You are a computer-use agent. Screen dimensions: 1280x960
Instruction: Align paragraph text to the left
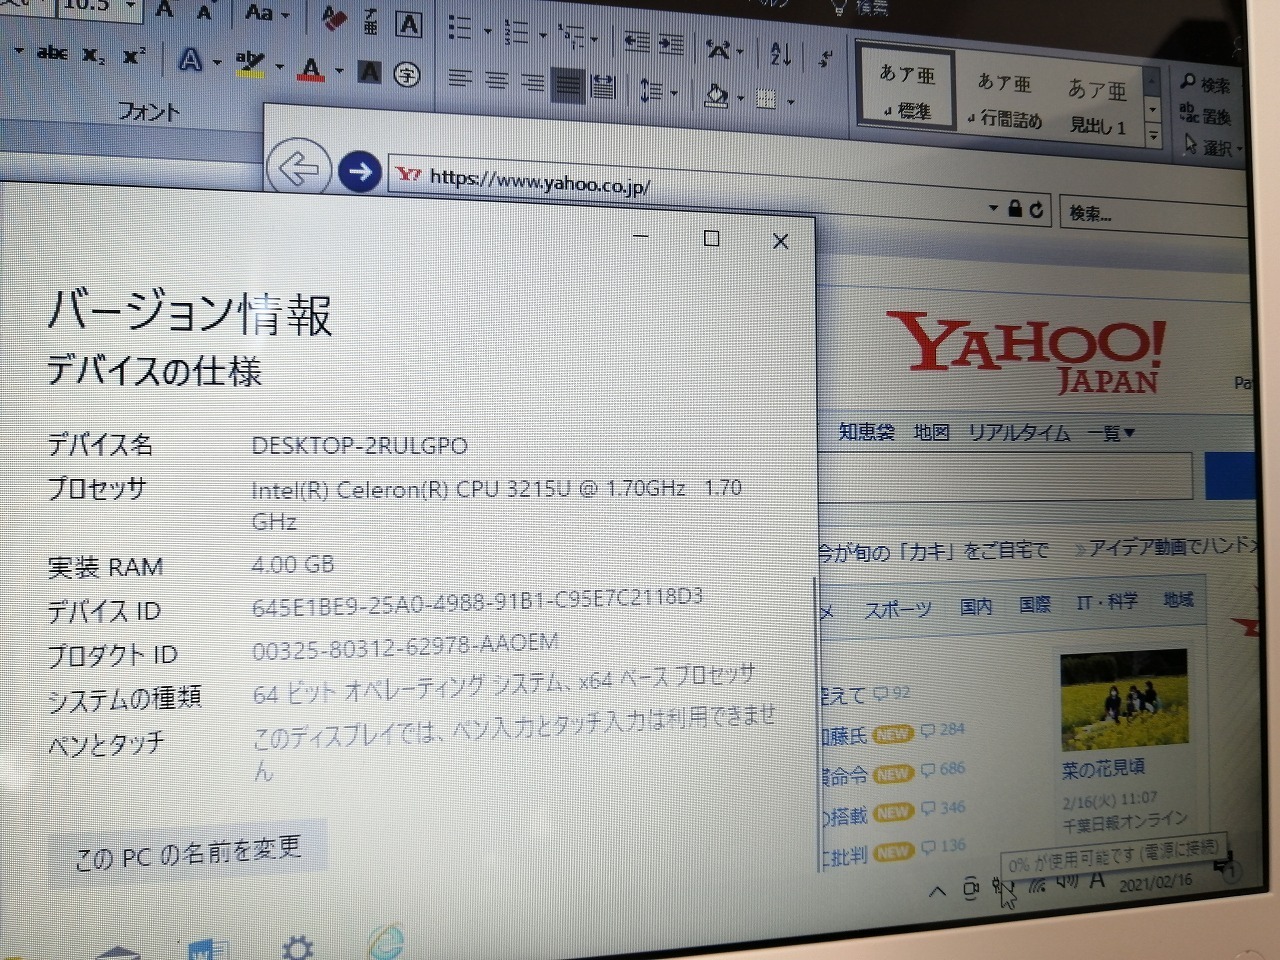tap(460, 78)
